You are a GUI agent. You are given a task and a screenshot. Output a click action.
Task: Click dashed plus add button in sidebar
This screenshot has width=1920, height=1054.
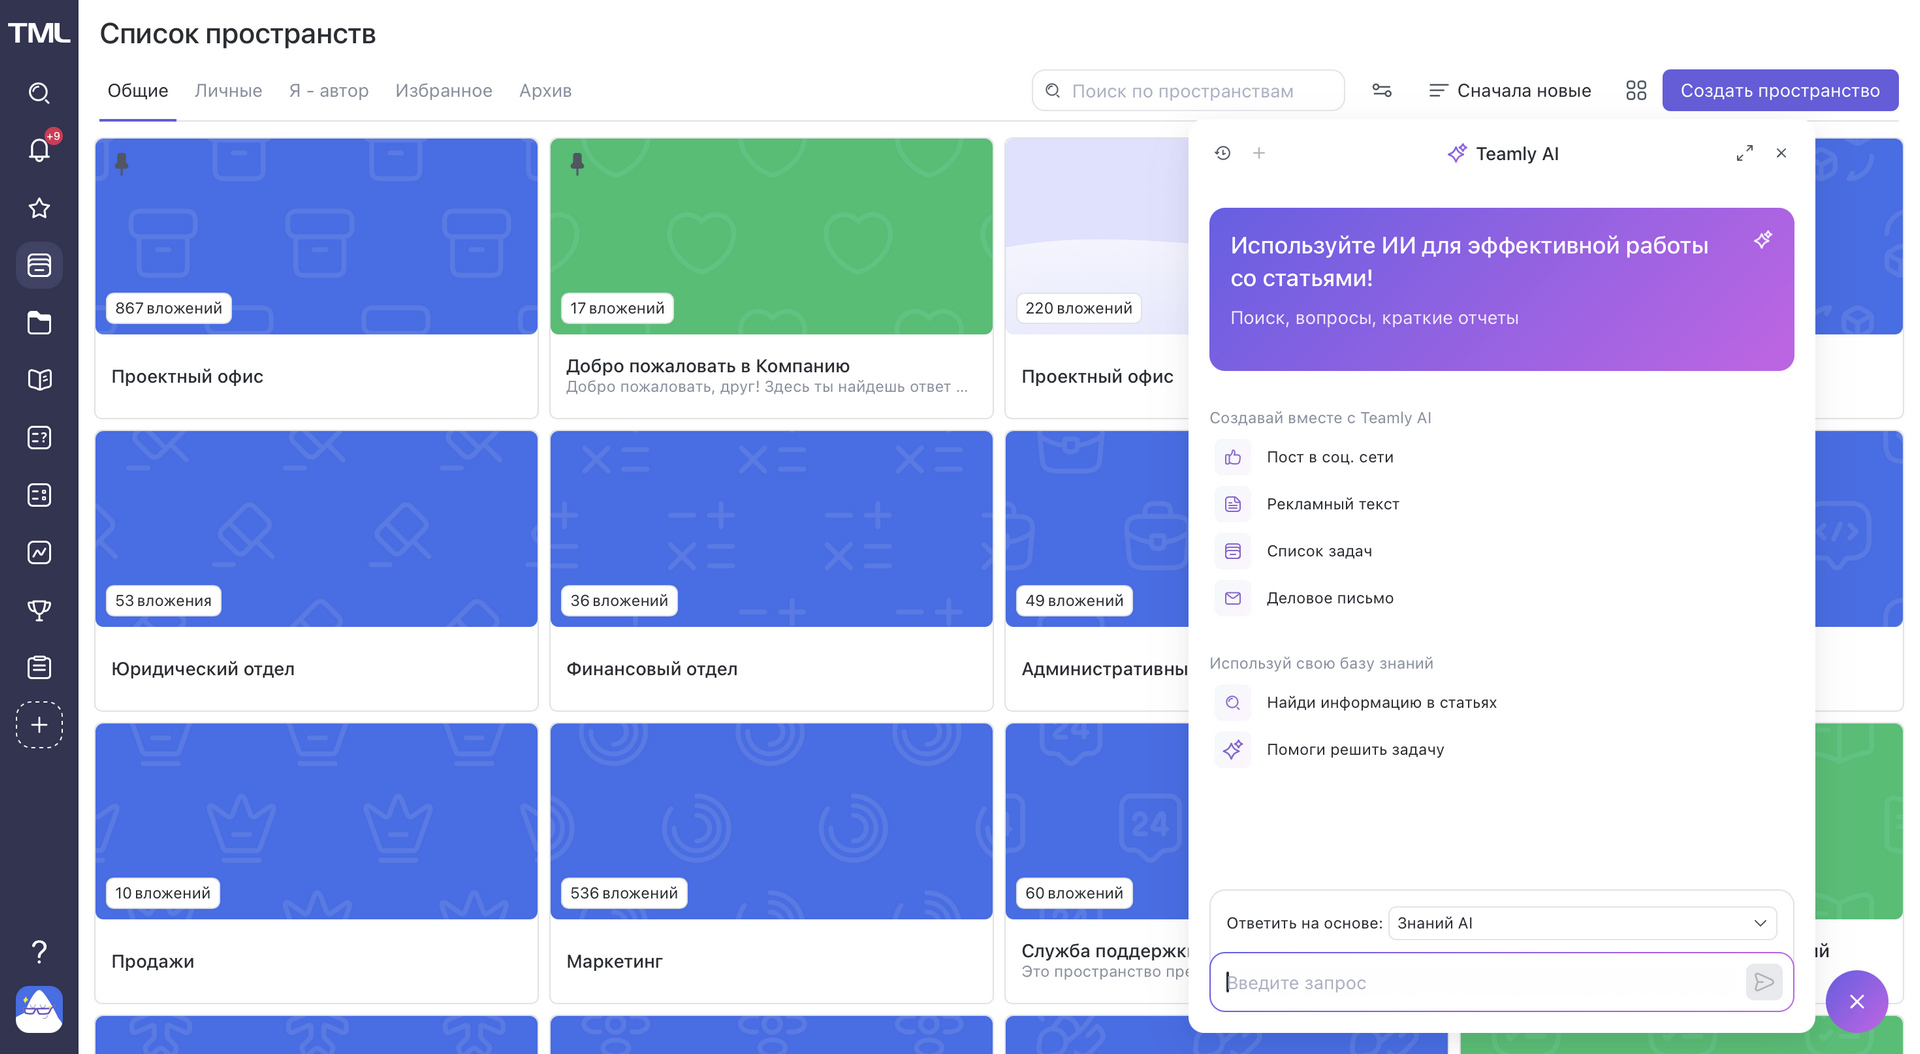[x=39, y=725]
